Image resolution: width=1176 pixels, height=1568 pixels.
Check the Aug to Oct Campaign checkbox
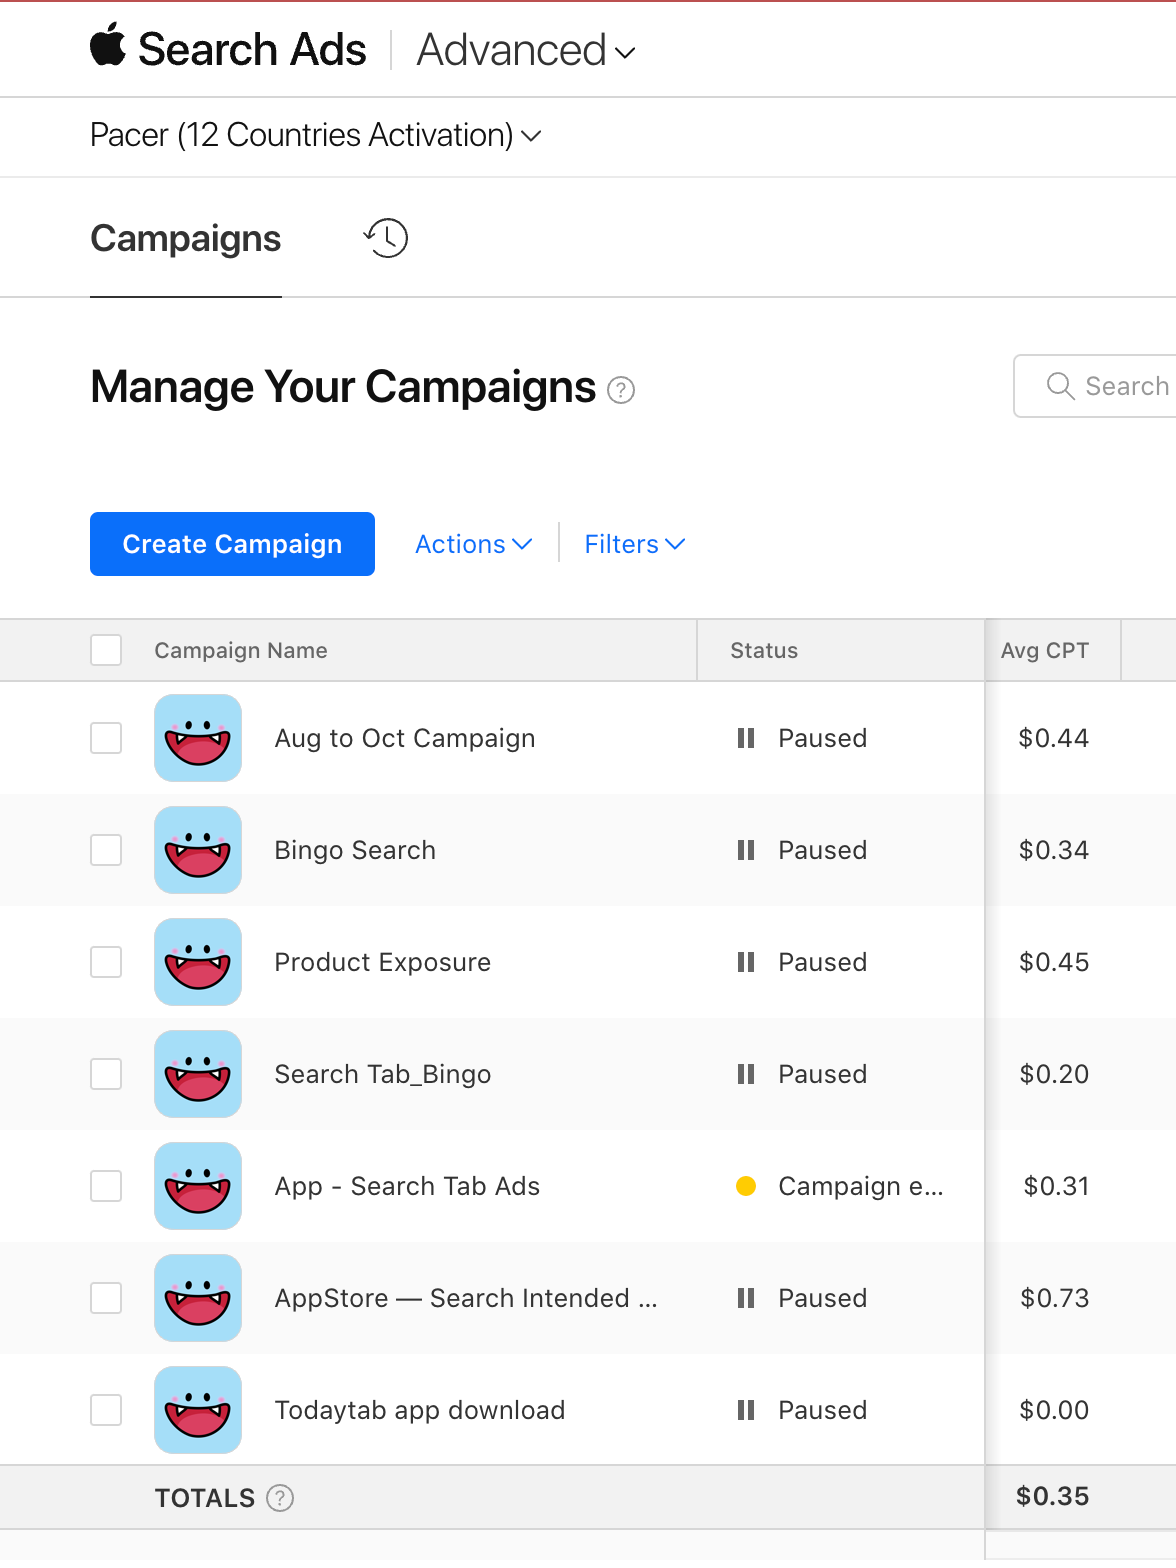106,738
